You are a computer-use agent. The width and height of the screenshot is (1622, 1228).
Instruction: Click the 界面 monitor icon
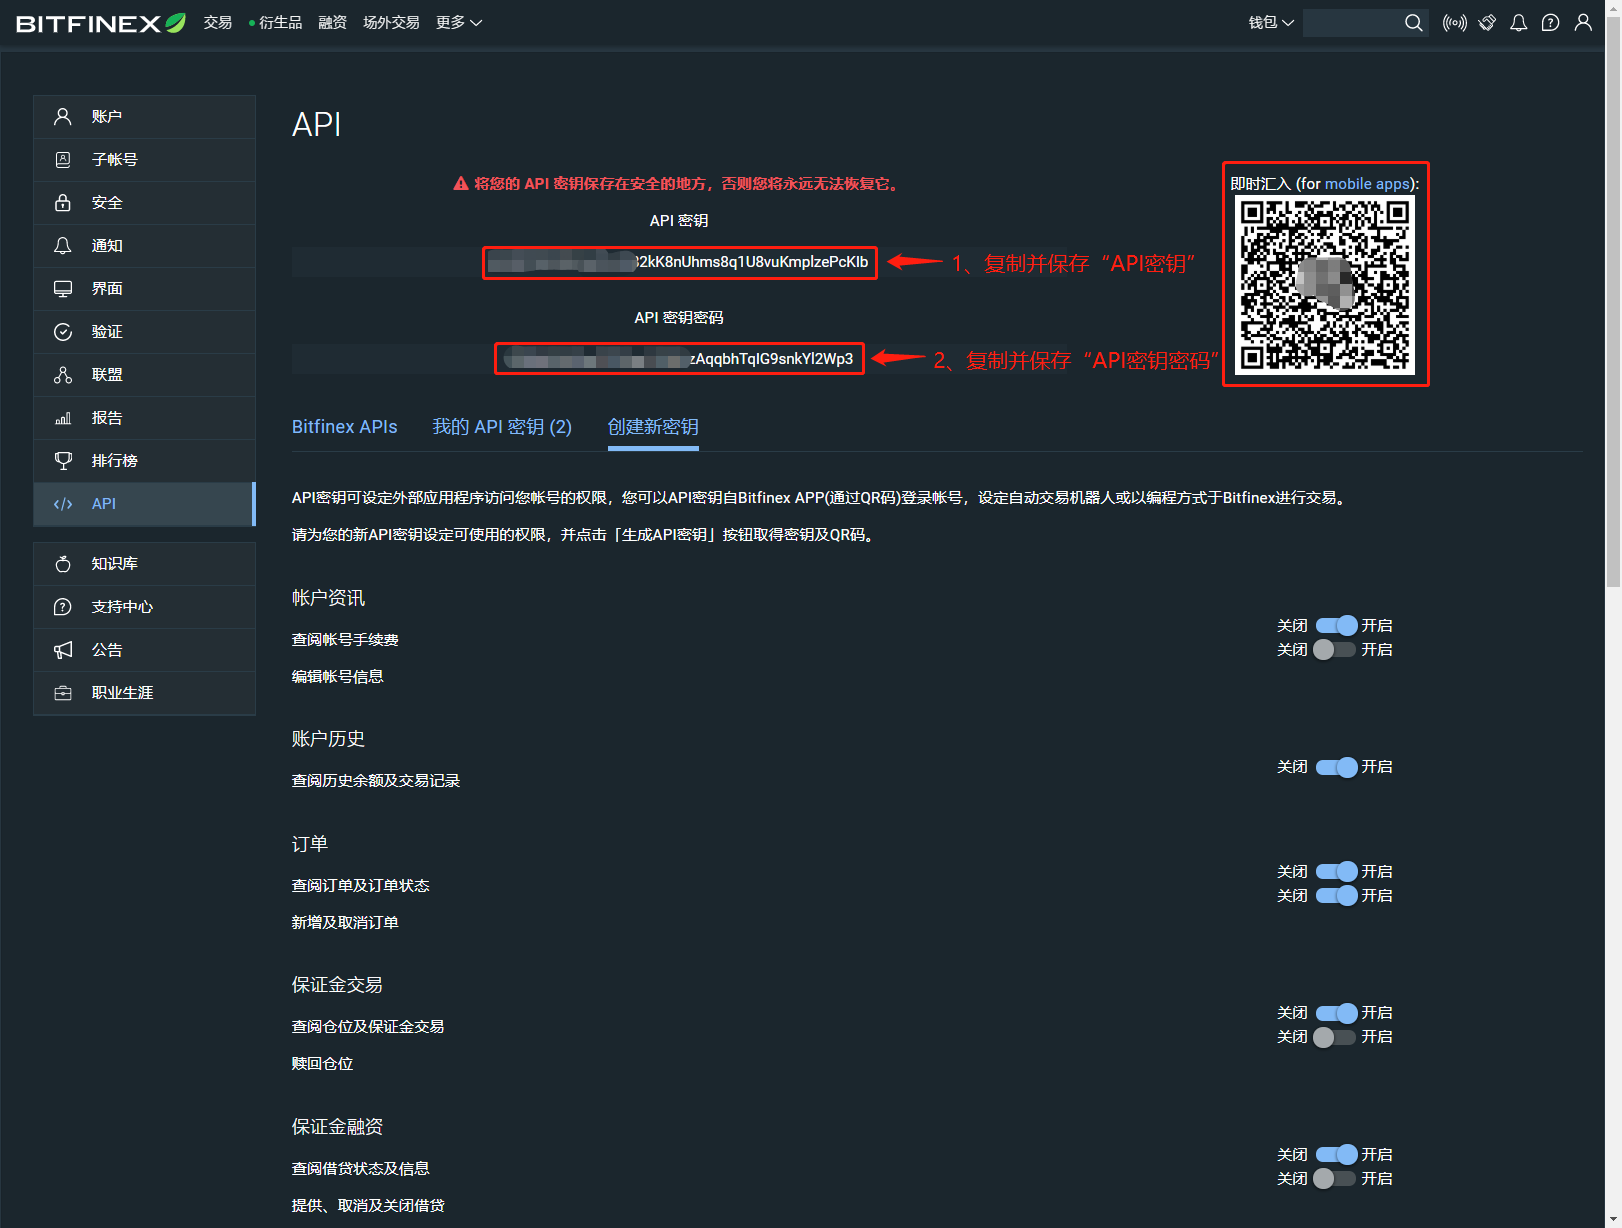click(63, 289)
